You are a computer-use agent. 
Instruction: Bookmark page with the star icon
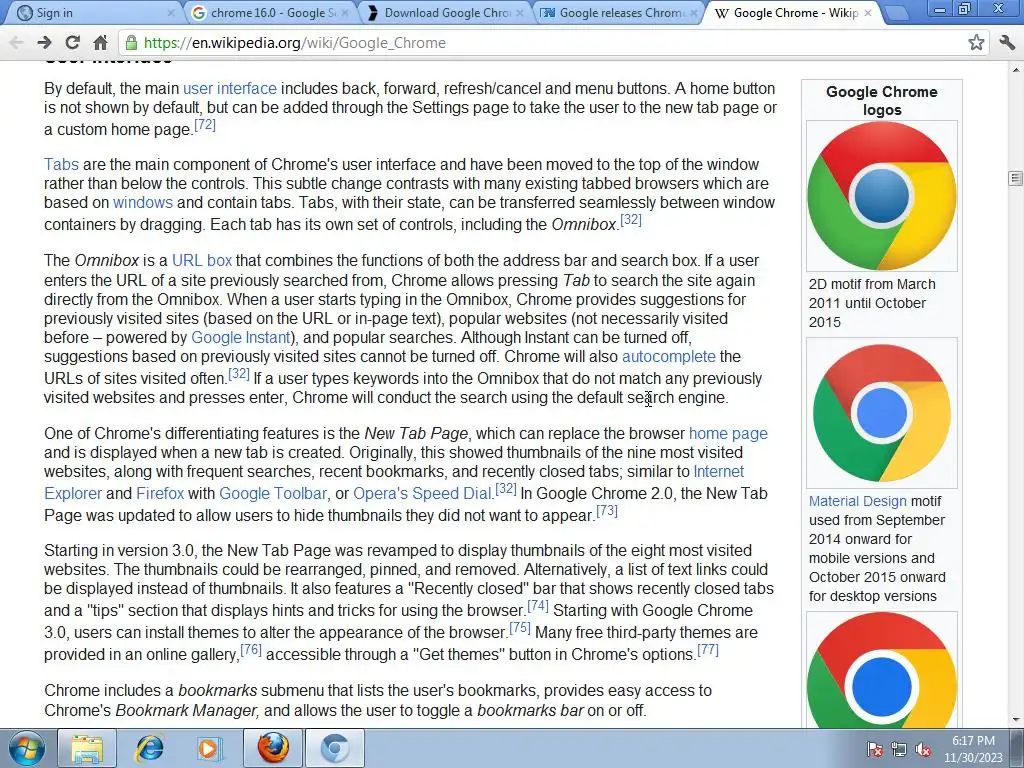pos(976,43)
